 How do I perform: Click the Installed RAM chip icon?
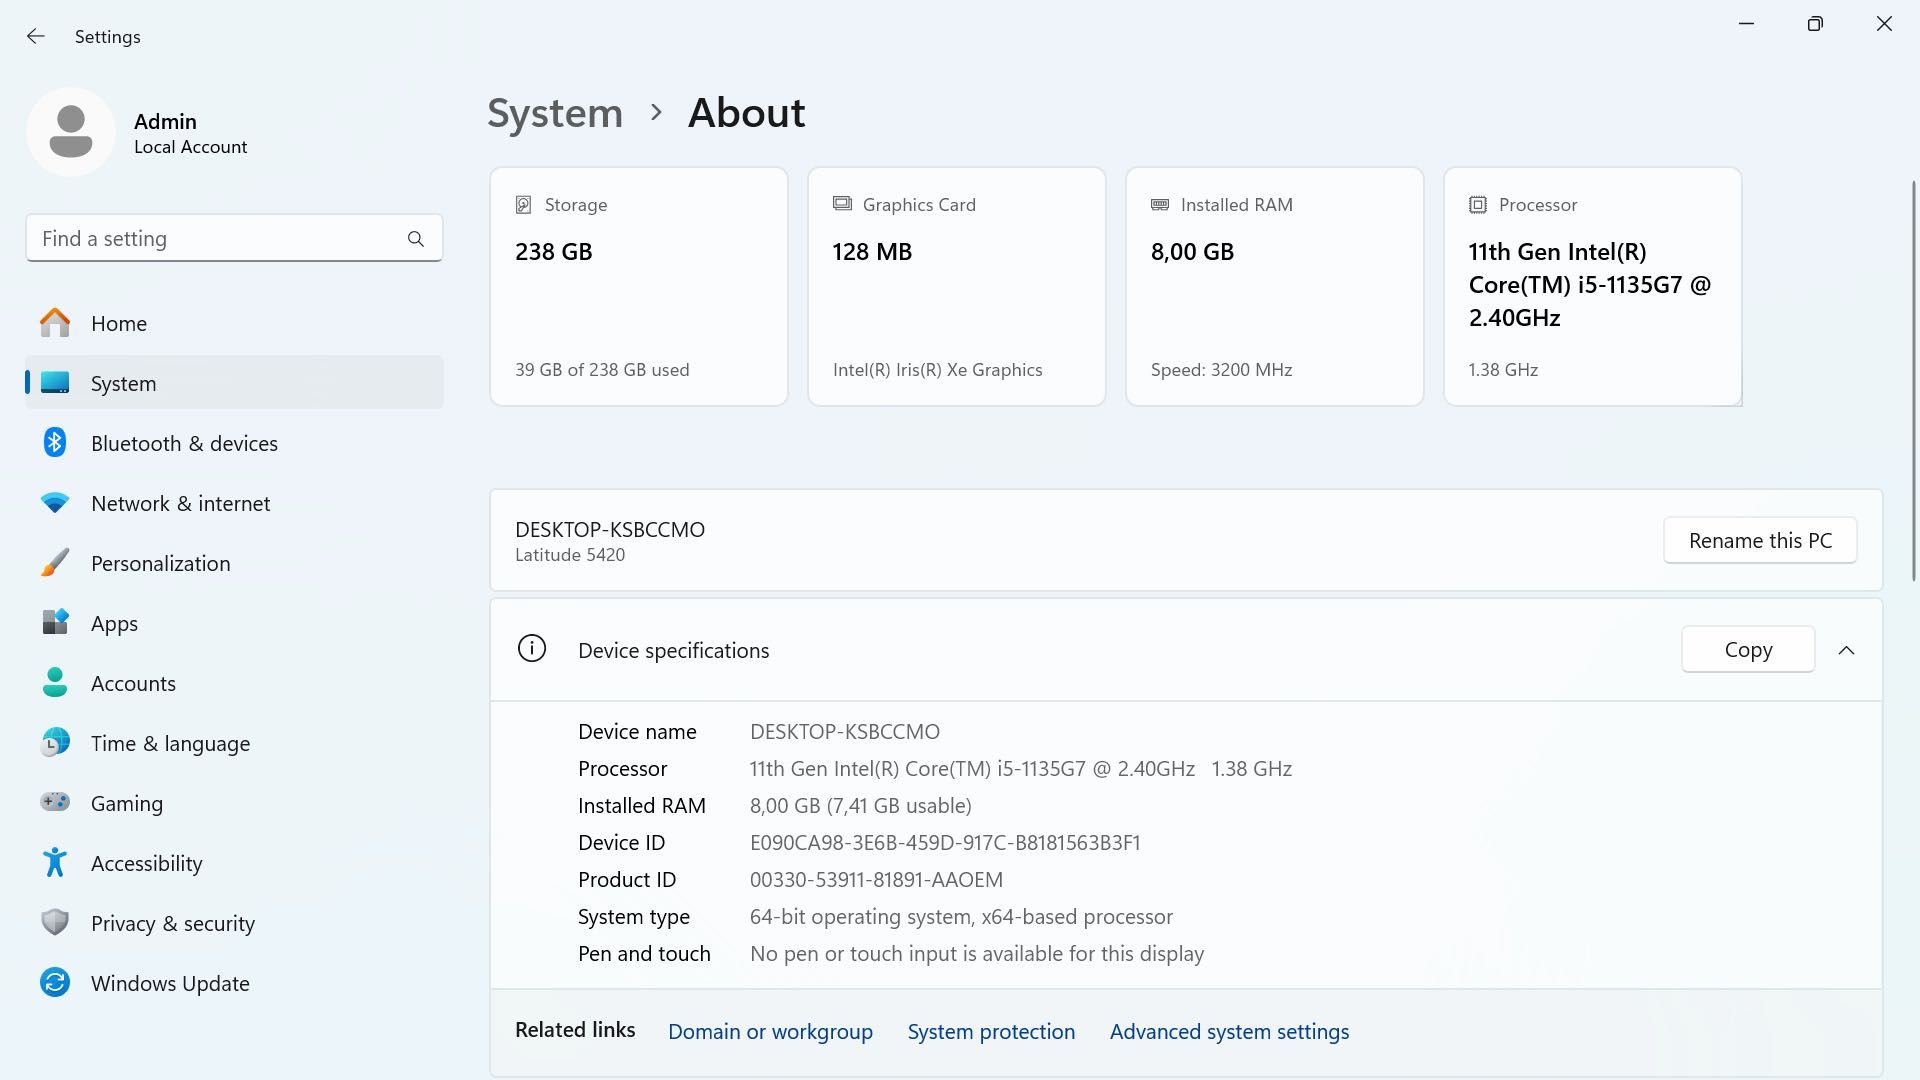pos(1160,204)
